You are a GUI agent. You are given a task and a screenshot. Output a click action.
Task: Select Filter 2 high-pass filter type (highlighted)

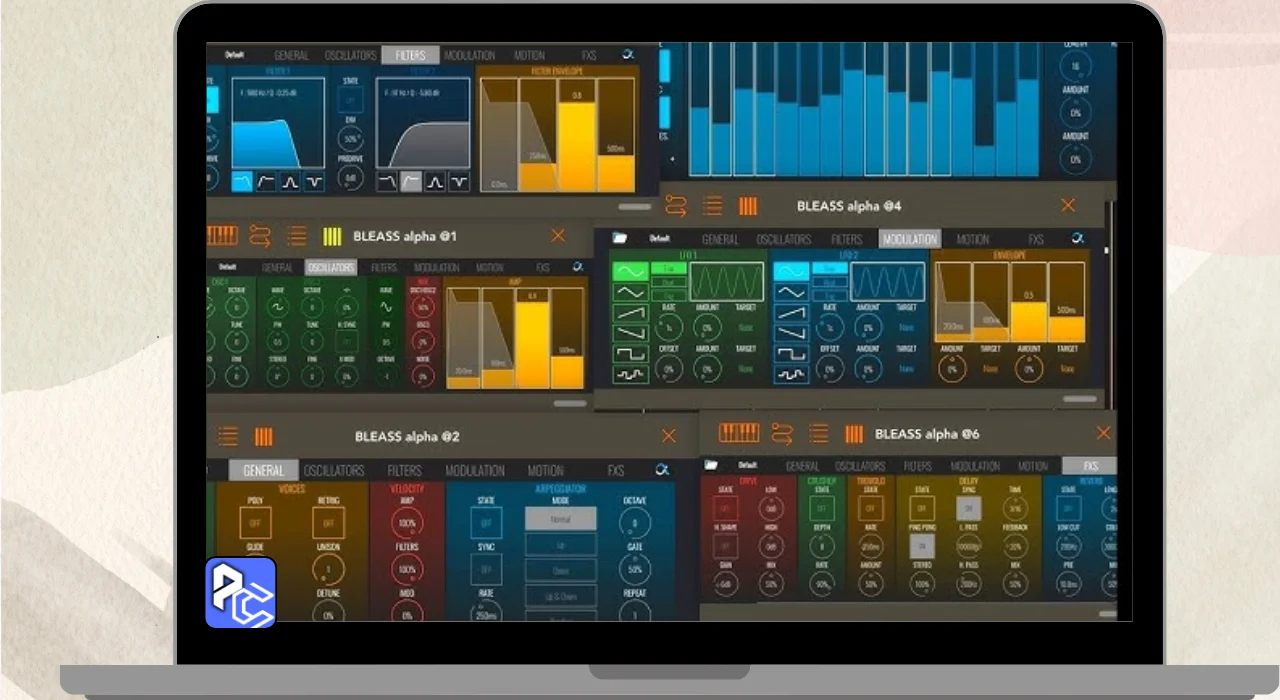pyautogui.click(x=411, y=182)
